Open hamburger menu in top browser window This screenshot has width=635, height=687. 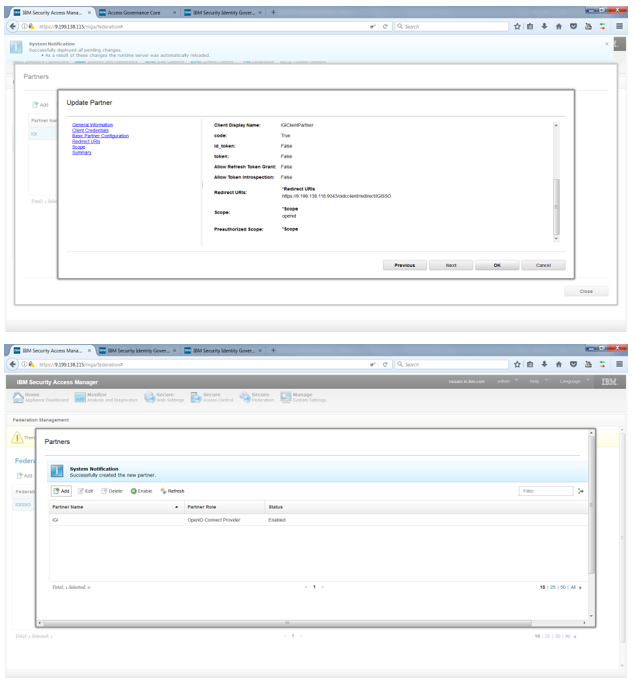click(x=619, y=26)
